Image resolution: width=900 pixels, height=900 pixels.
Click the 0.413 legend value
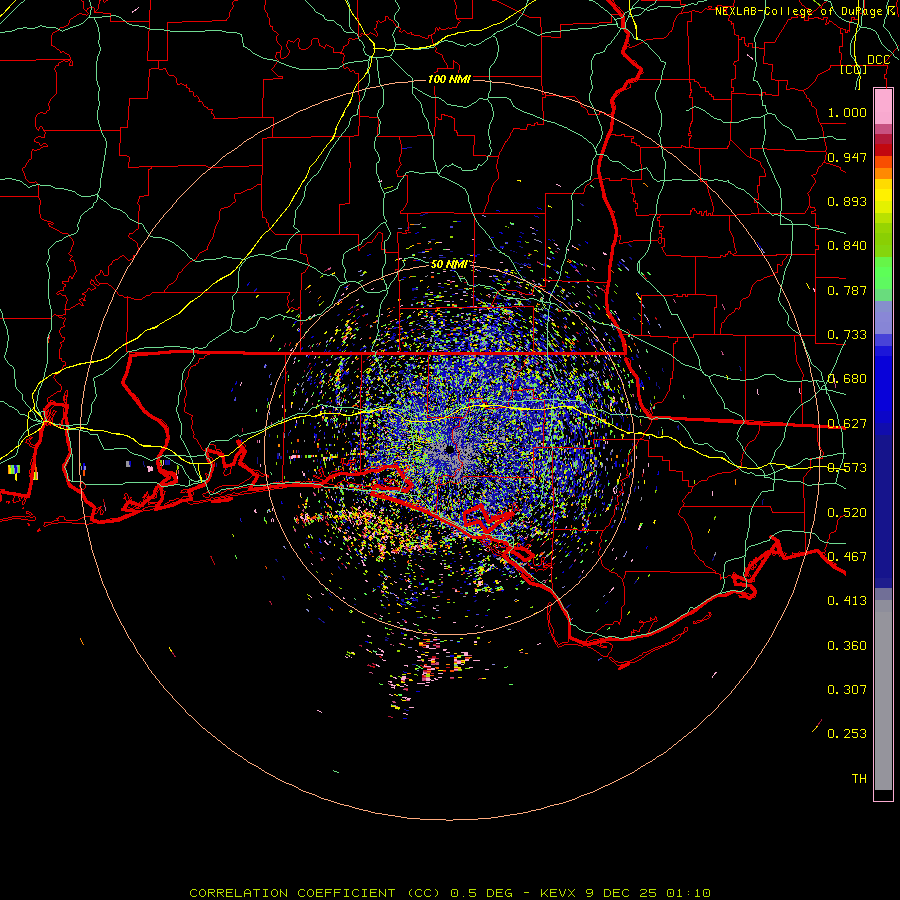847,601
